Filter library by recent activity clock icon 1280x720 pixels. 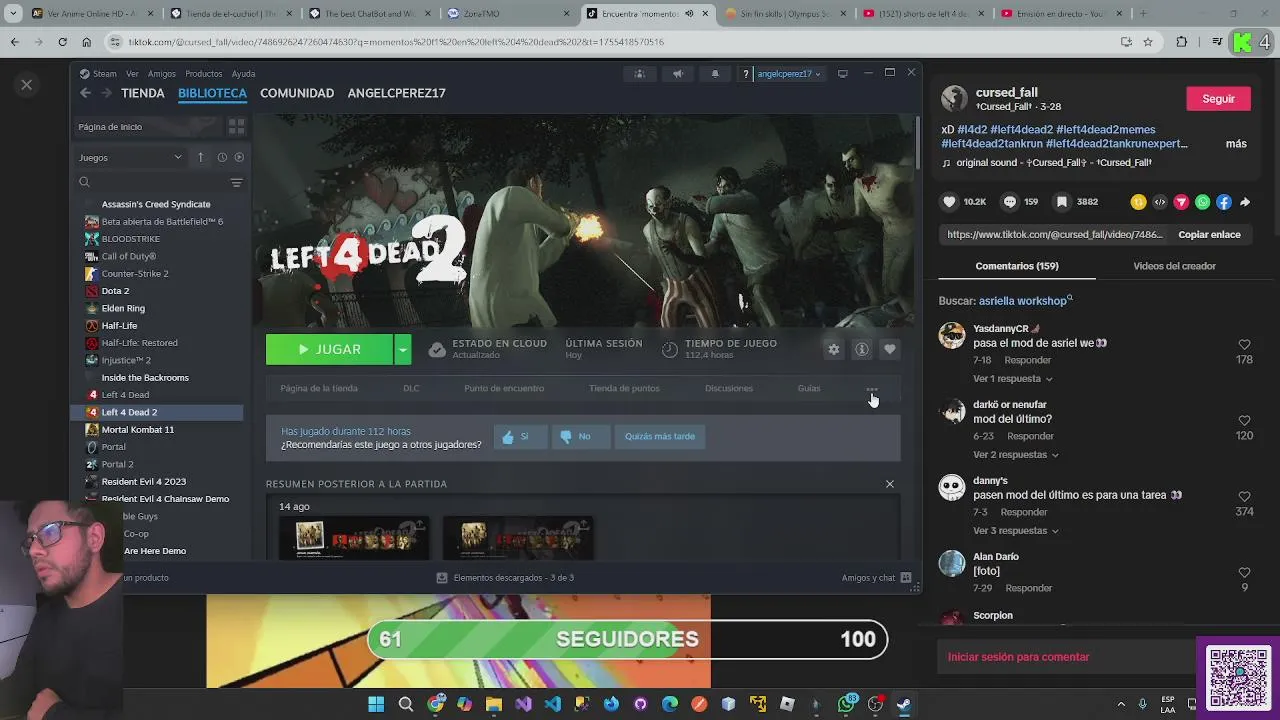coord(222,157)
